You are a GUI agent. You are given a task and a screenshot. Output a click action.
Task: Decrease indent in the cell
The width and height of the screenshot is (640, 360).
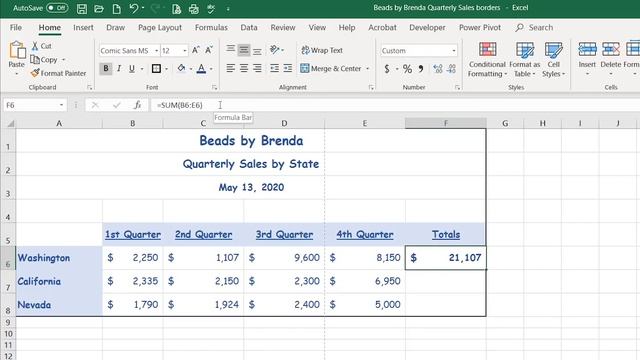coord(275,68)
